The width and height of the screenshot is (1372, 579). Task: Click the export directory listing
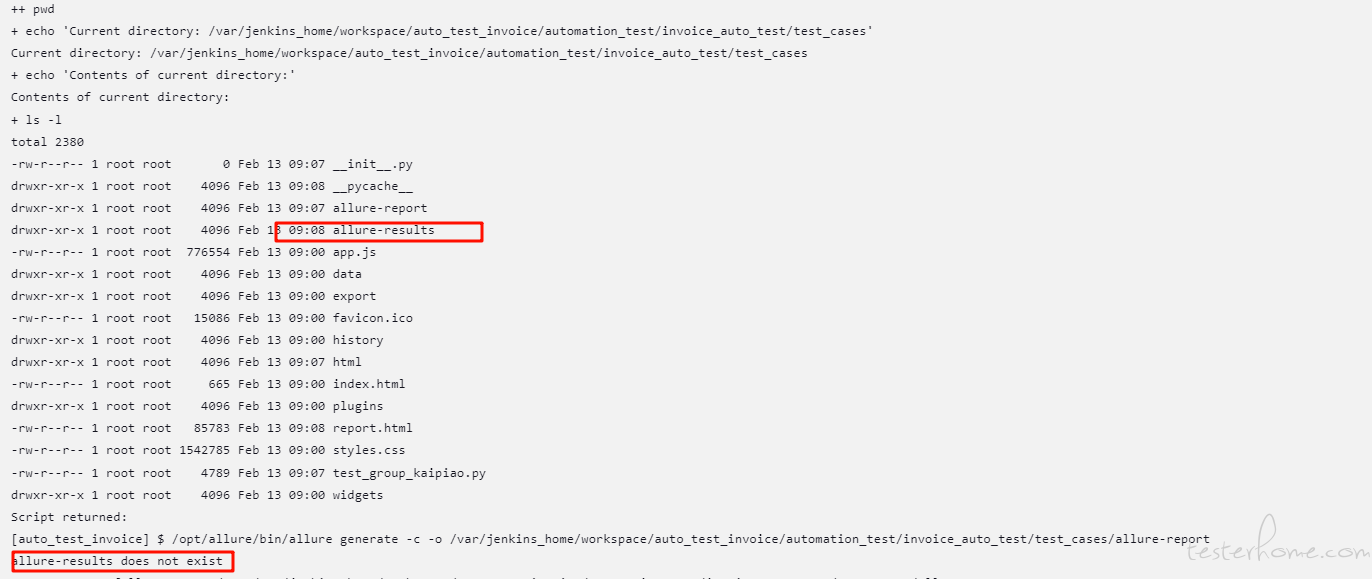[x=194, y=296]
